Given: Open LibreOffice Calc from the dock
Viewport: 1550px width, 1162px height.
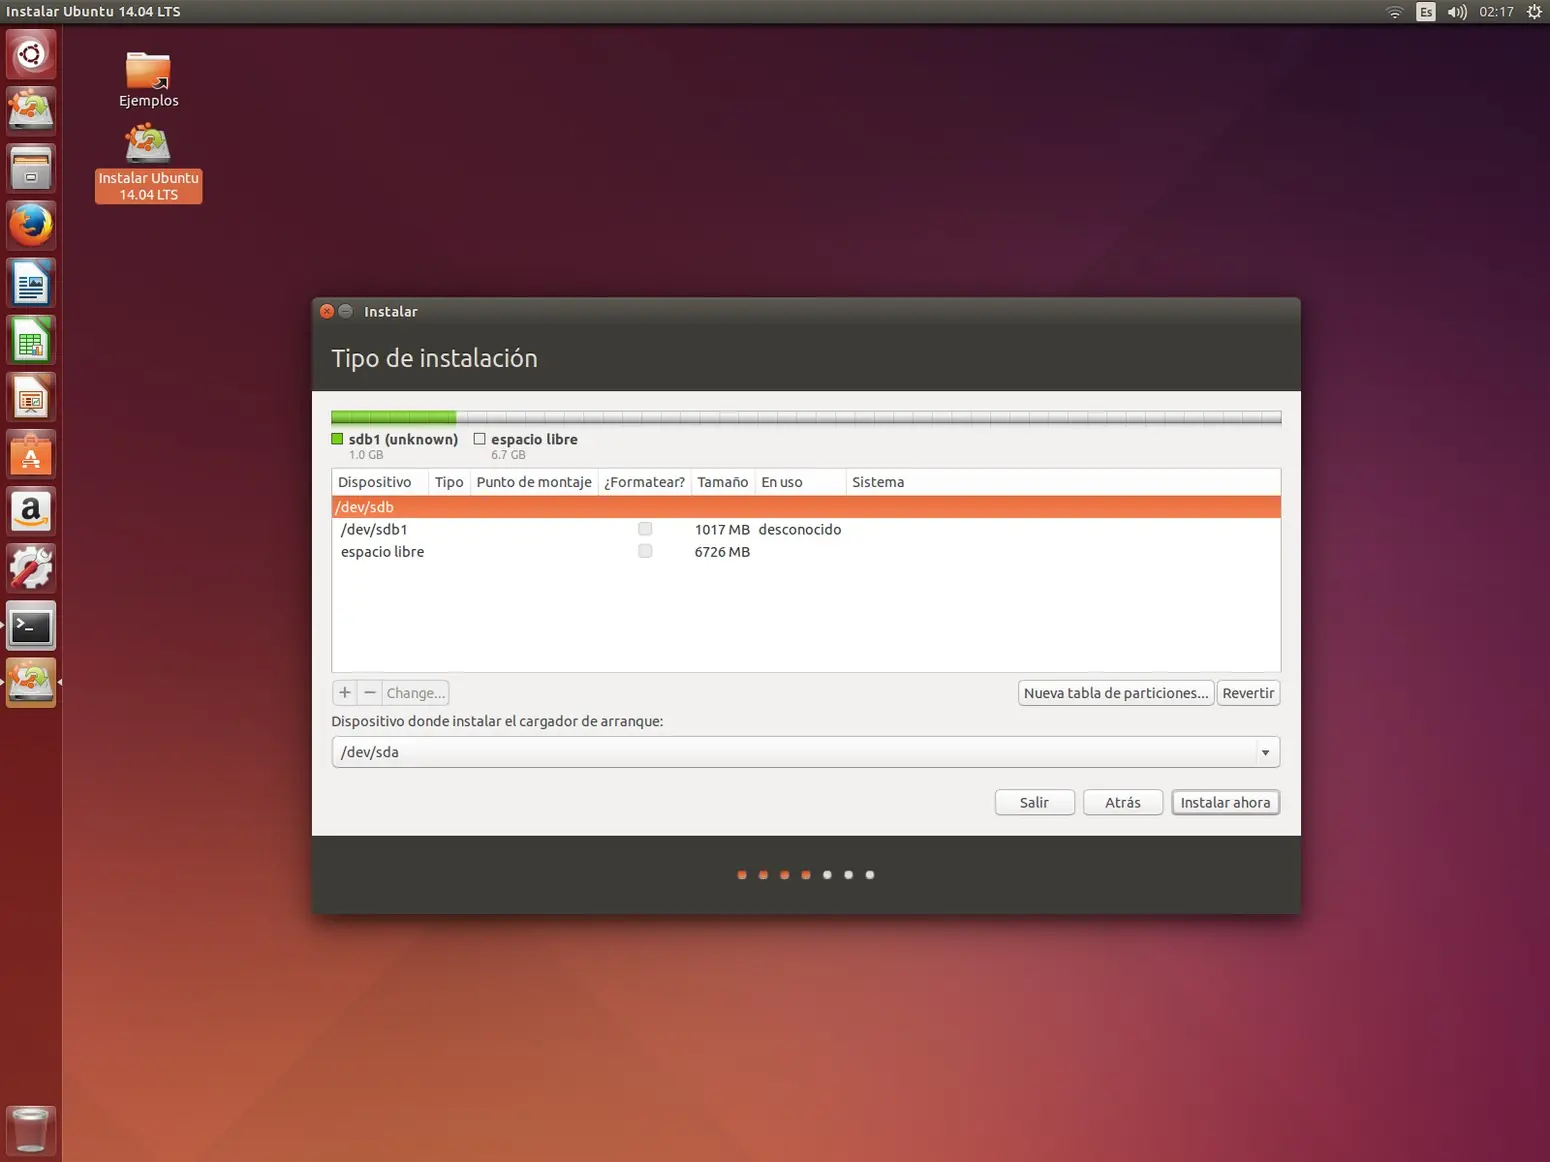Looking at the screenshot, I should tap(31, 340).
